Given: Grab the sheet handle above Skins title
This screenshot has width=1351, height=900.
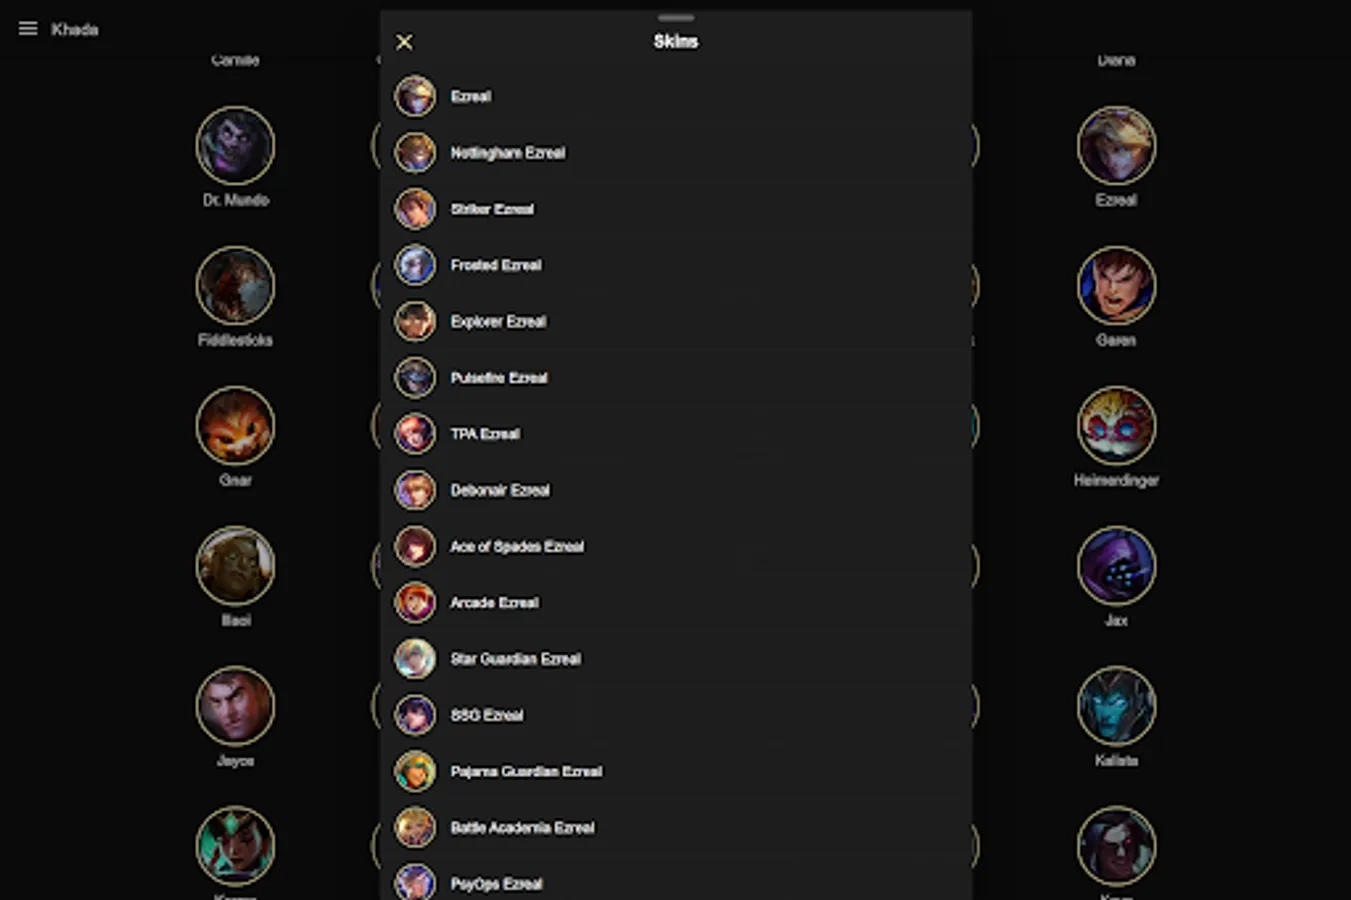Looking at the screenshot, I should click(676, 18).
